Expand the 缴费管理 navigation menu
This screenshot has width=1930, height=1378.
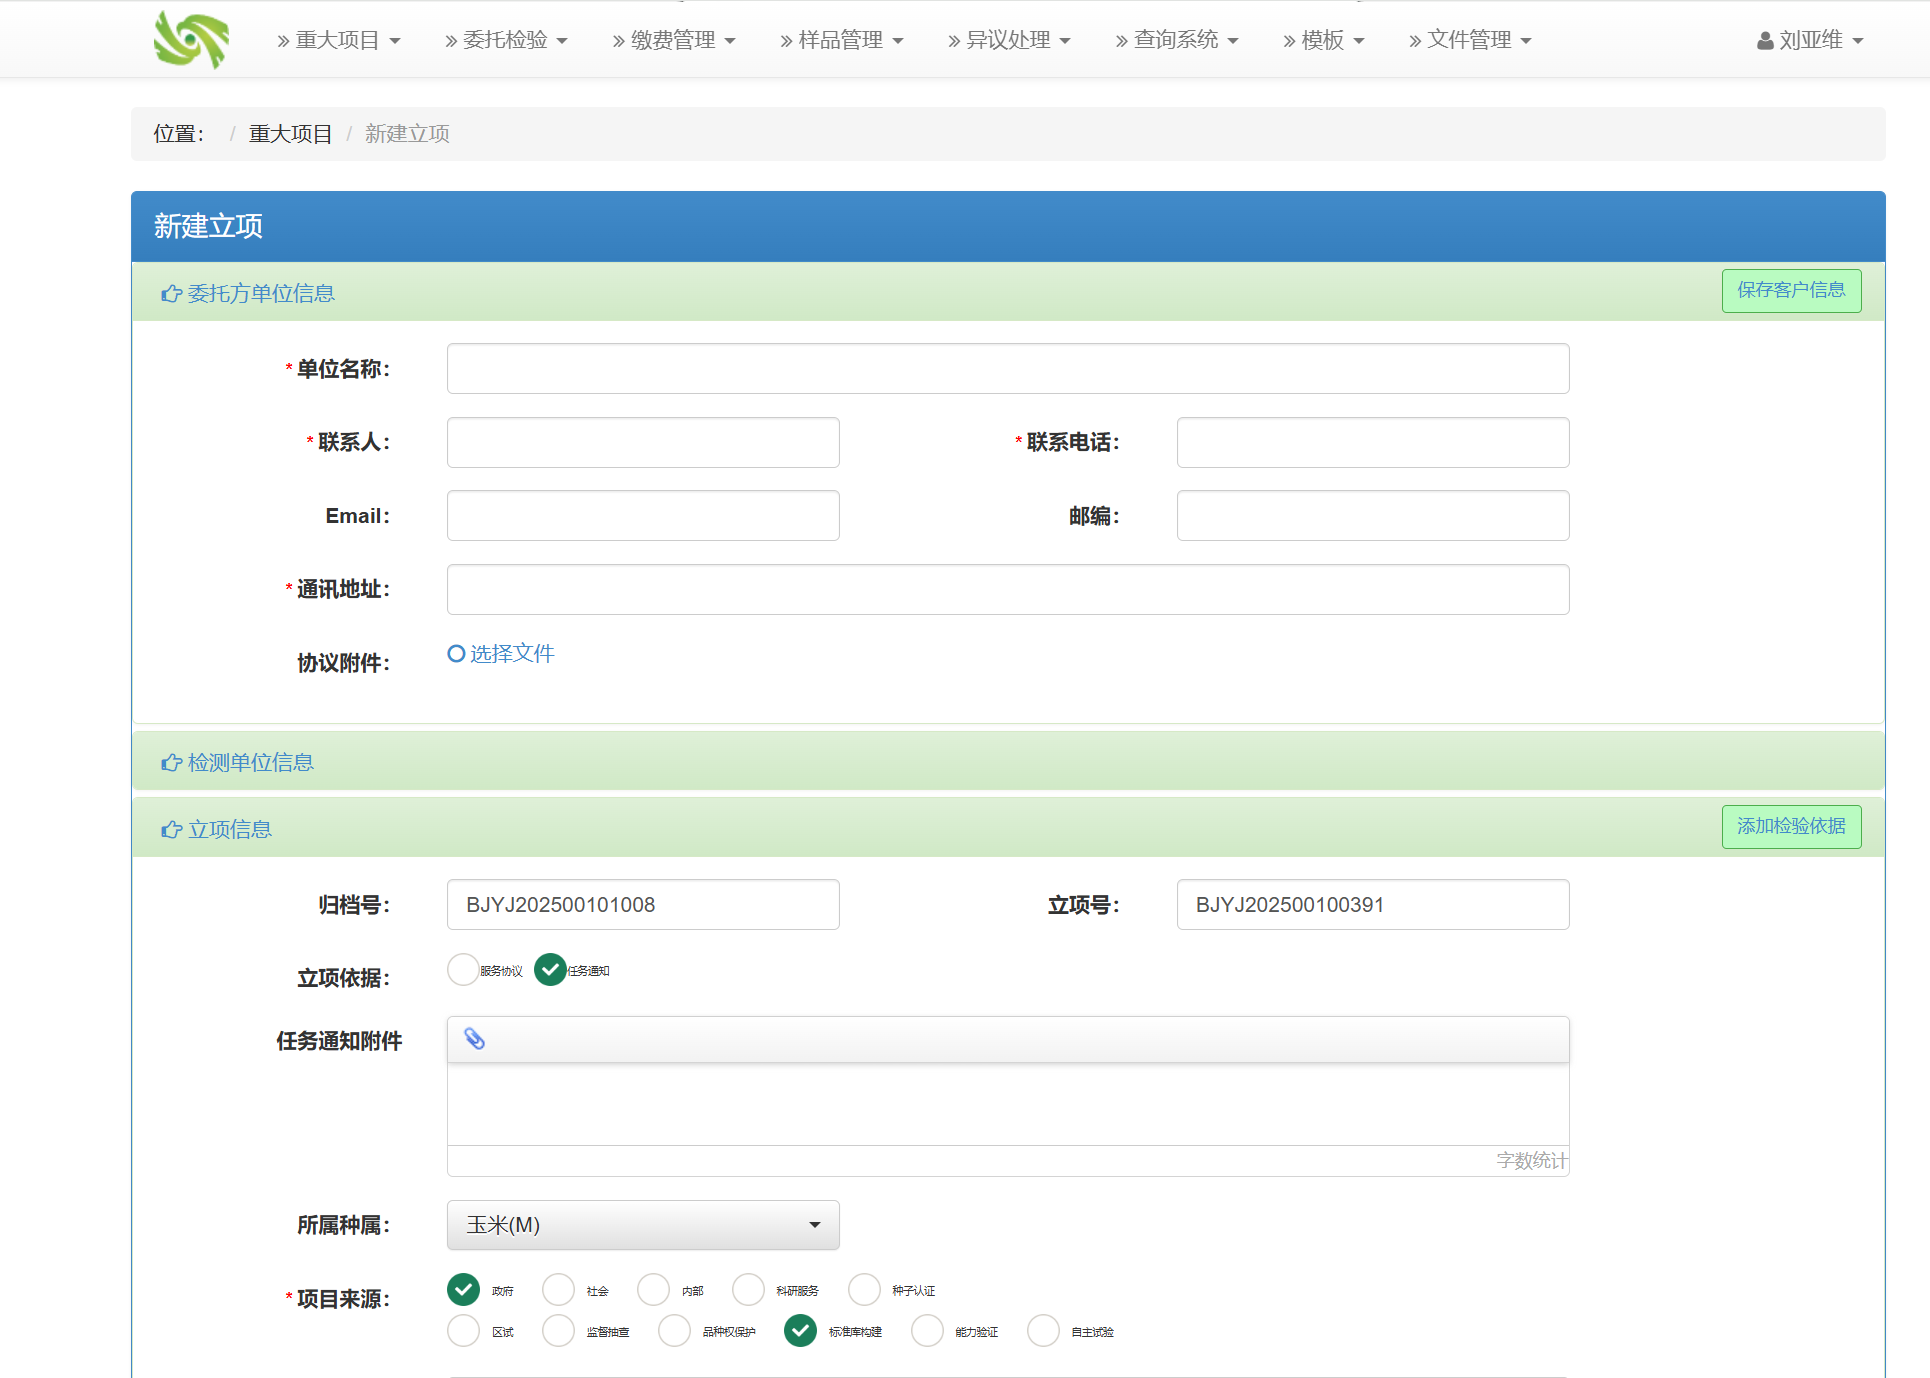[x=674, y=40]
